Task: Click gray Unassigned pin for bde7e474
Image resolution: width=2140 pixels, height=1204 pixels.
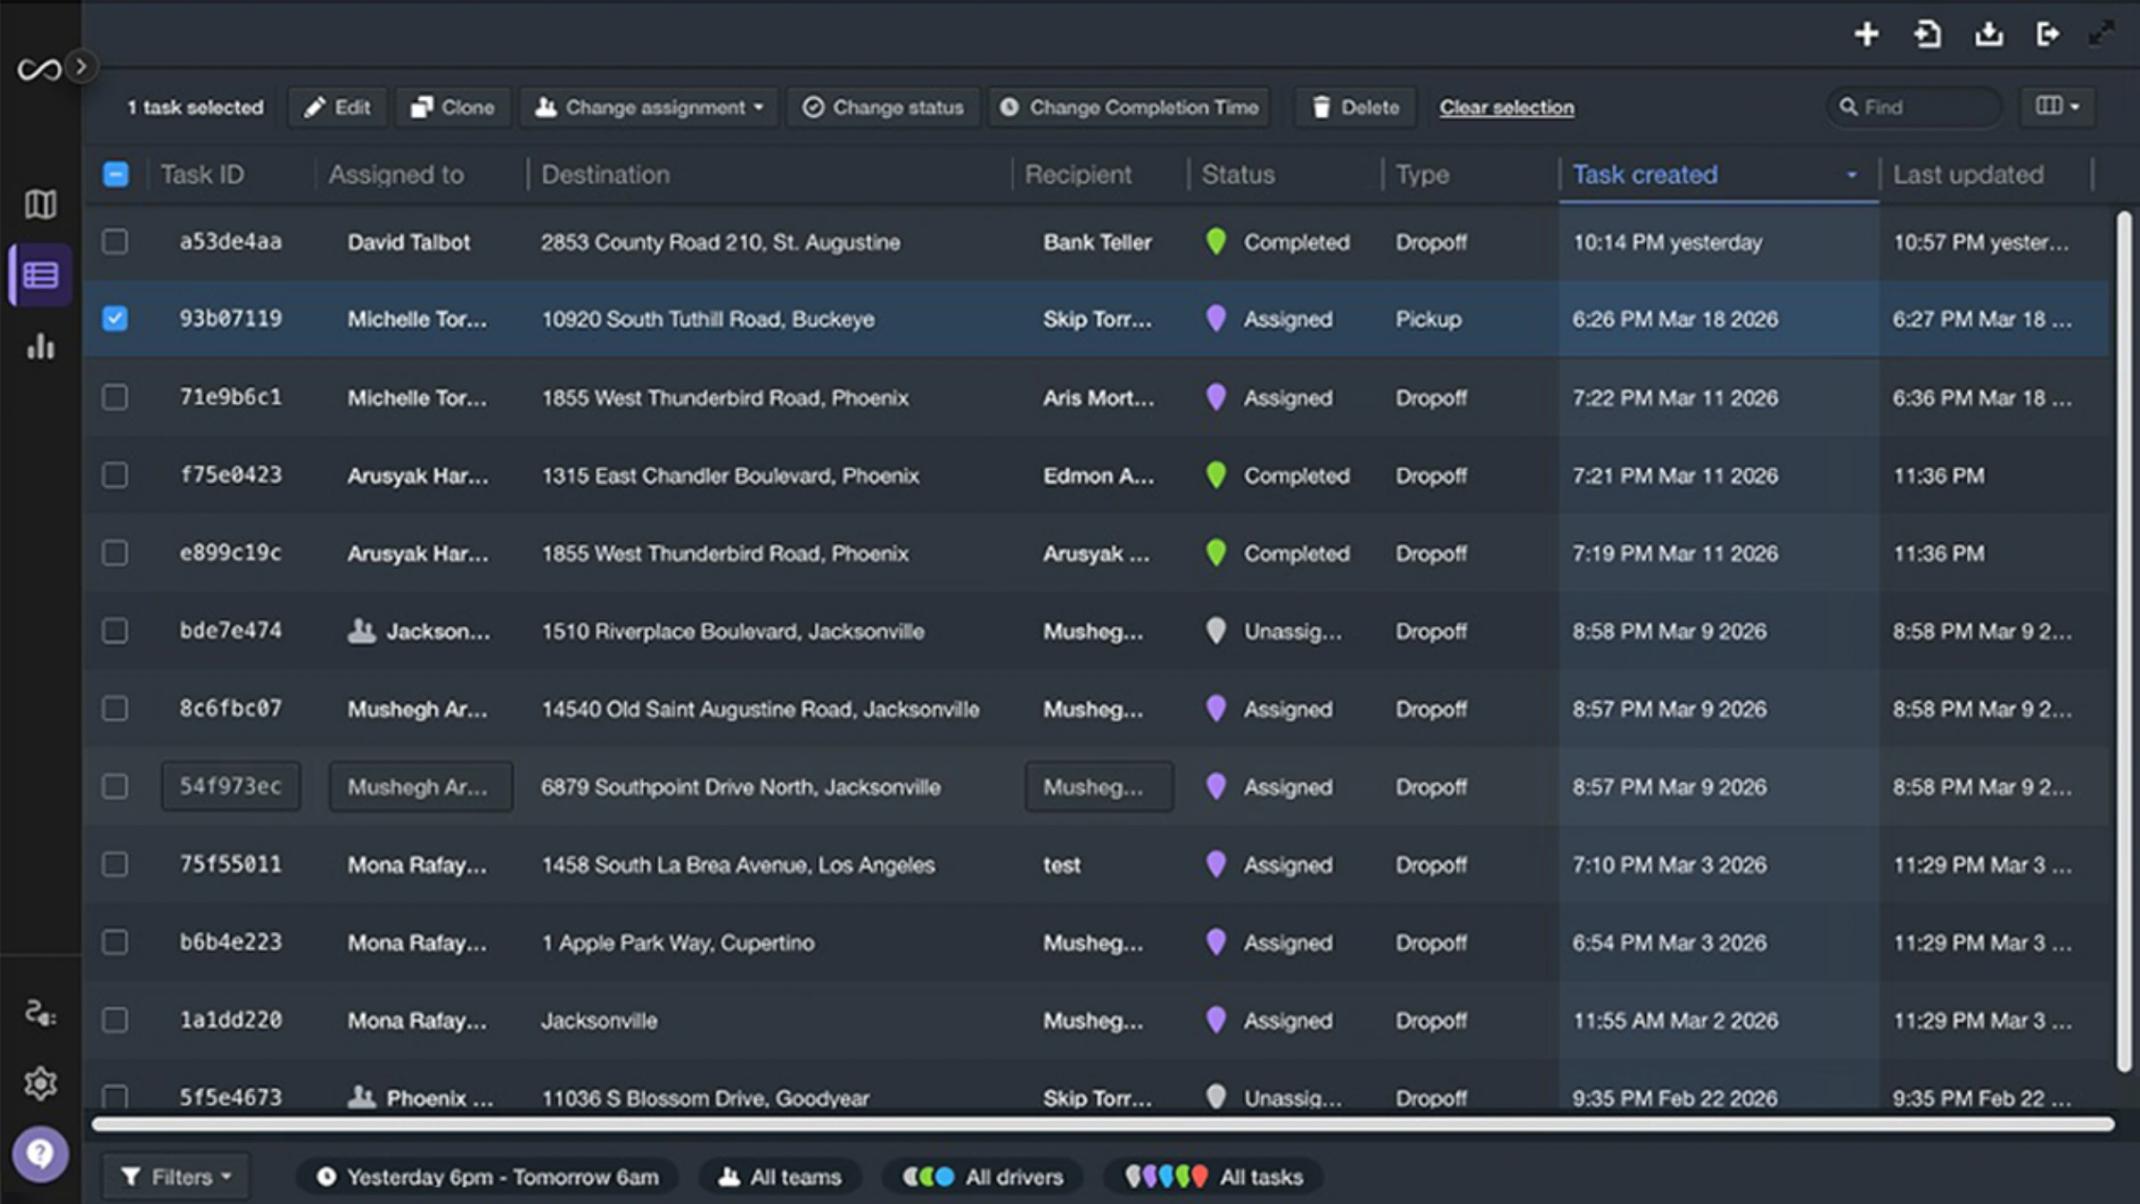Action: pyautogui.click(x=1216, y=630)
